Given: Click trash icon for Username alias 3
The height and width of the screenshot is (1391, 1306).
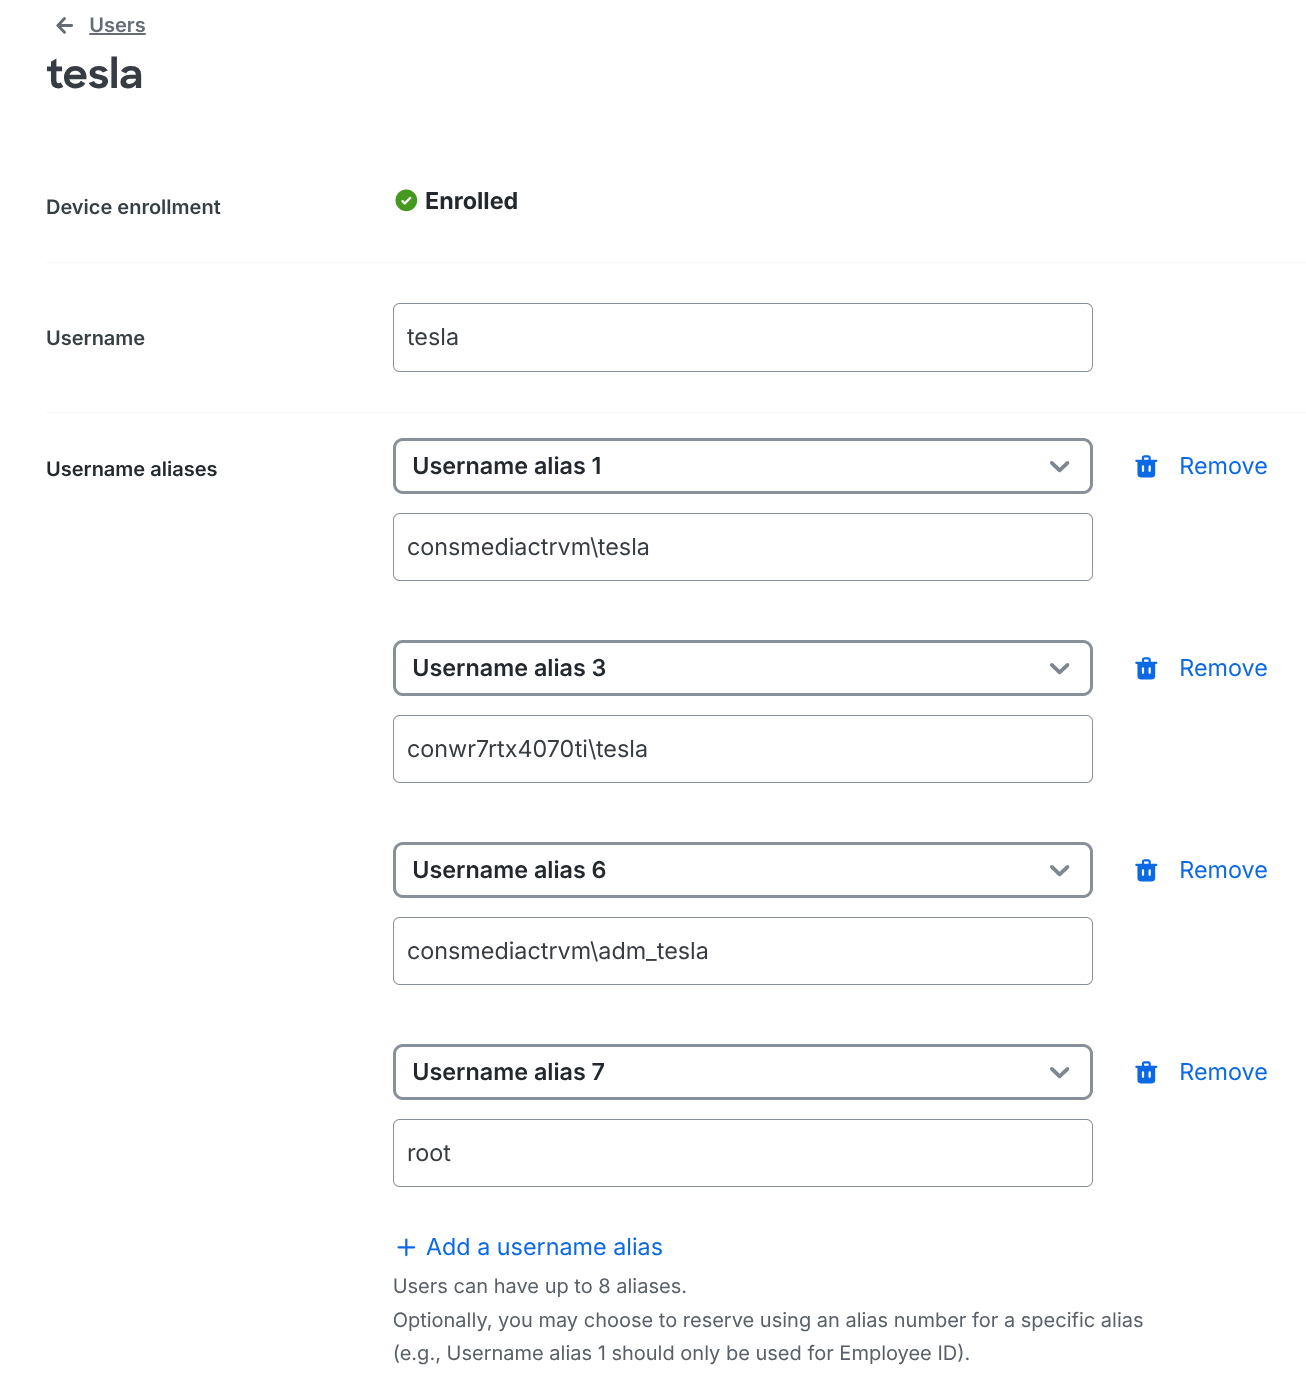Looking at the screenshot, I should 1146,669.
